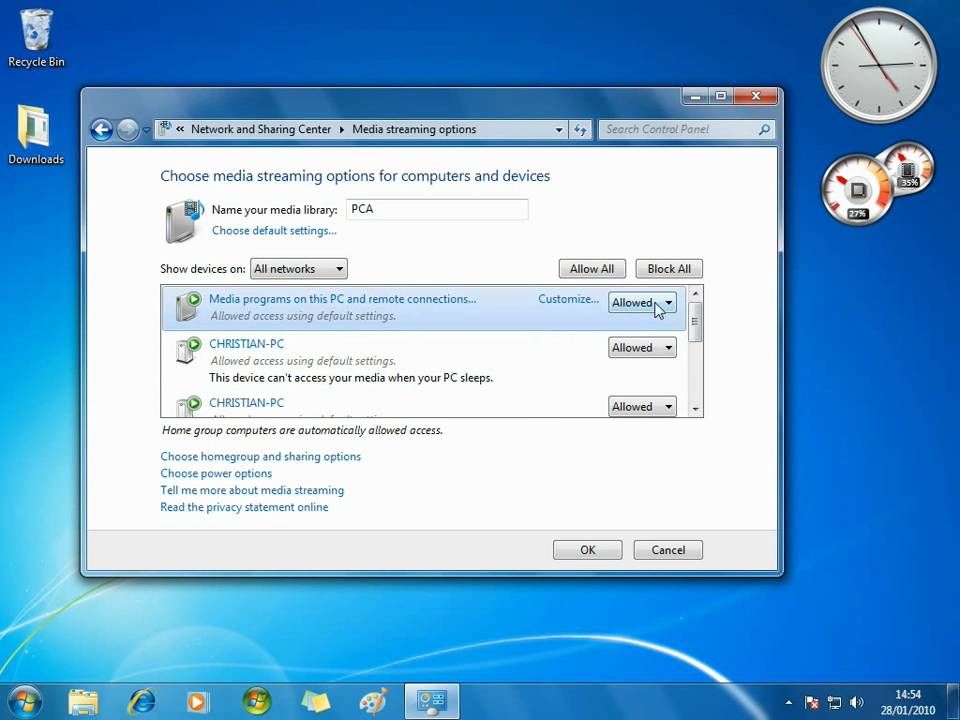Click the Action Center flag tray icon
Image resolution: width=960 pixels, height=720 pixels.
tap(812, 702)
